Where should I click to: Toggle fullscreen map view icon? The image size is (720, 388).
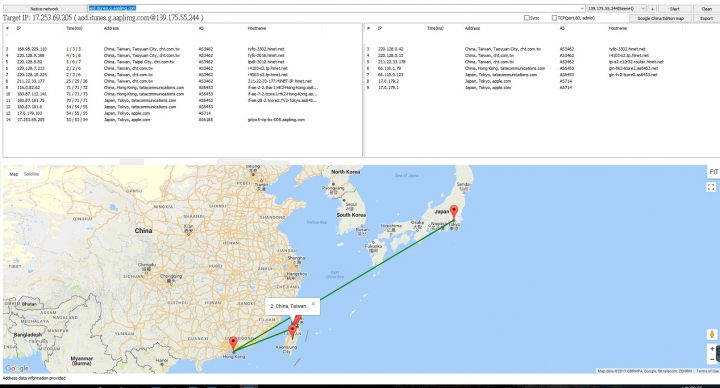[x=711, y=187]
